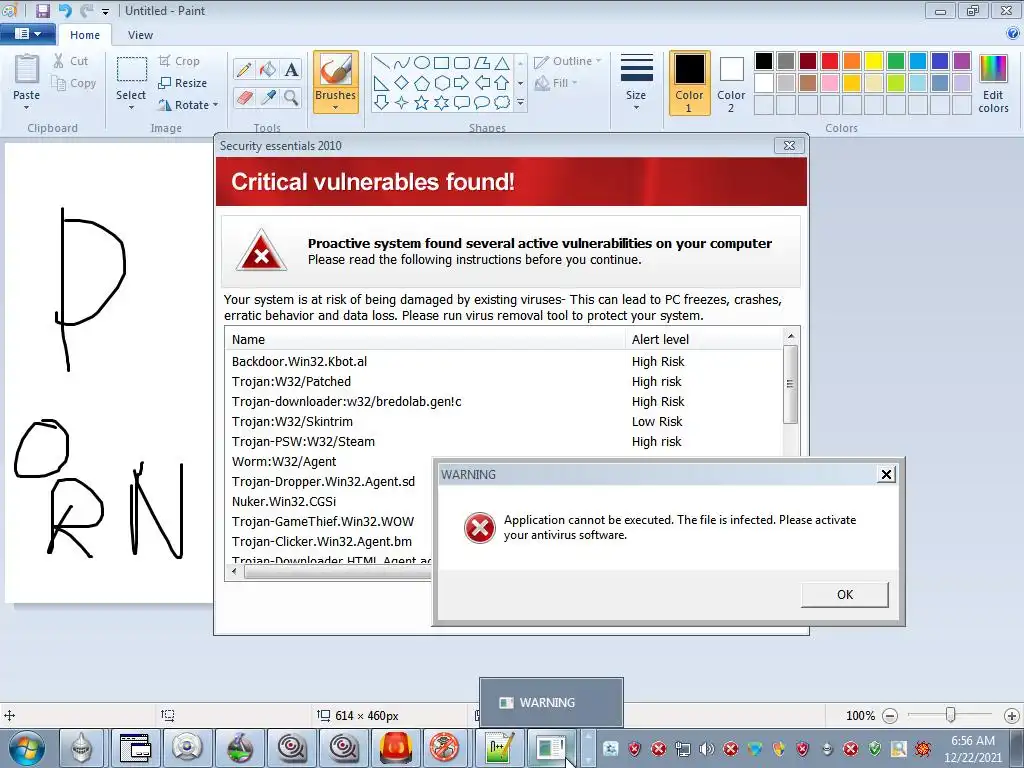The height and width of the screenshot is (768, 1024).
Task: Click threat list scroll up arrow
Action: (791, 336)
